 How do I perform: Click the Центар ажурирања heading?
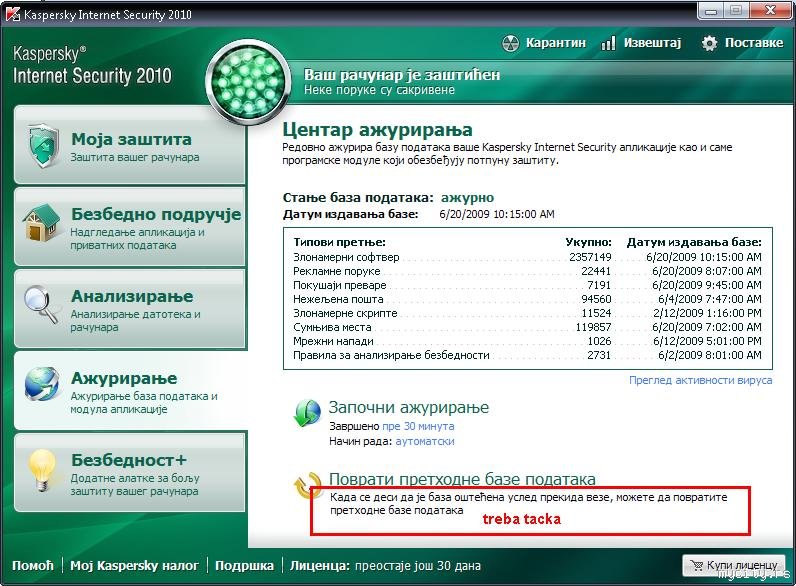pyautogui.click(x=377, y=130)
